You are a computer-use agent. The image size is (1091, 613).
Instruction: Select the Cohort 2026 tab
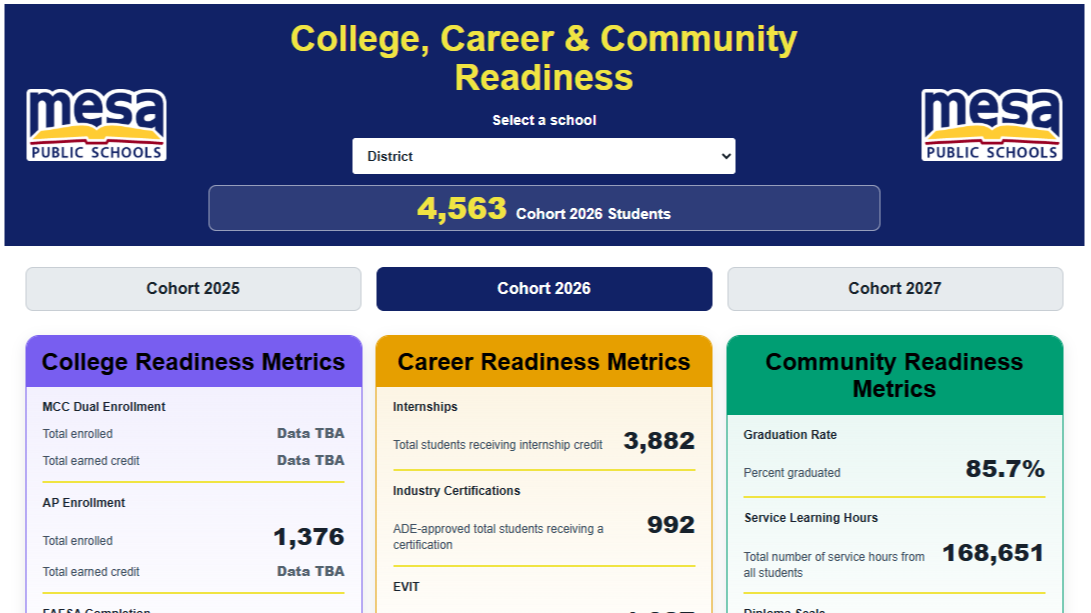[544, 289]
